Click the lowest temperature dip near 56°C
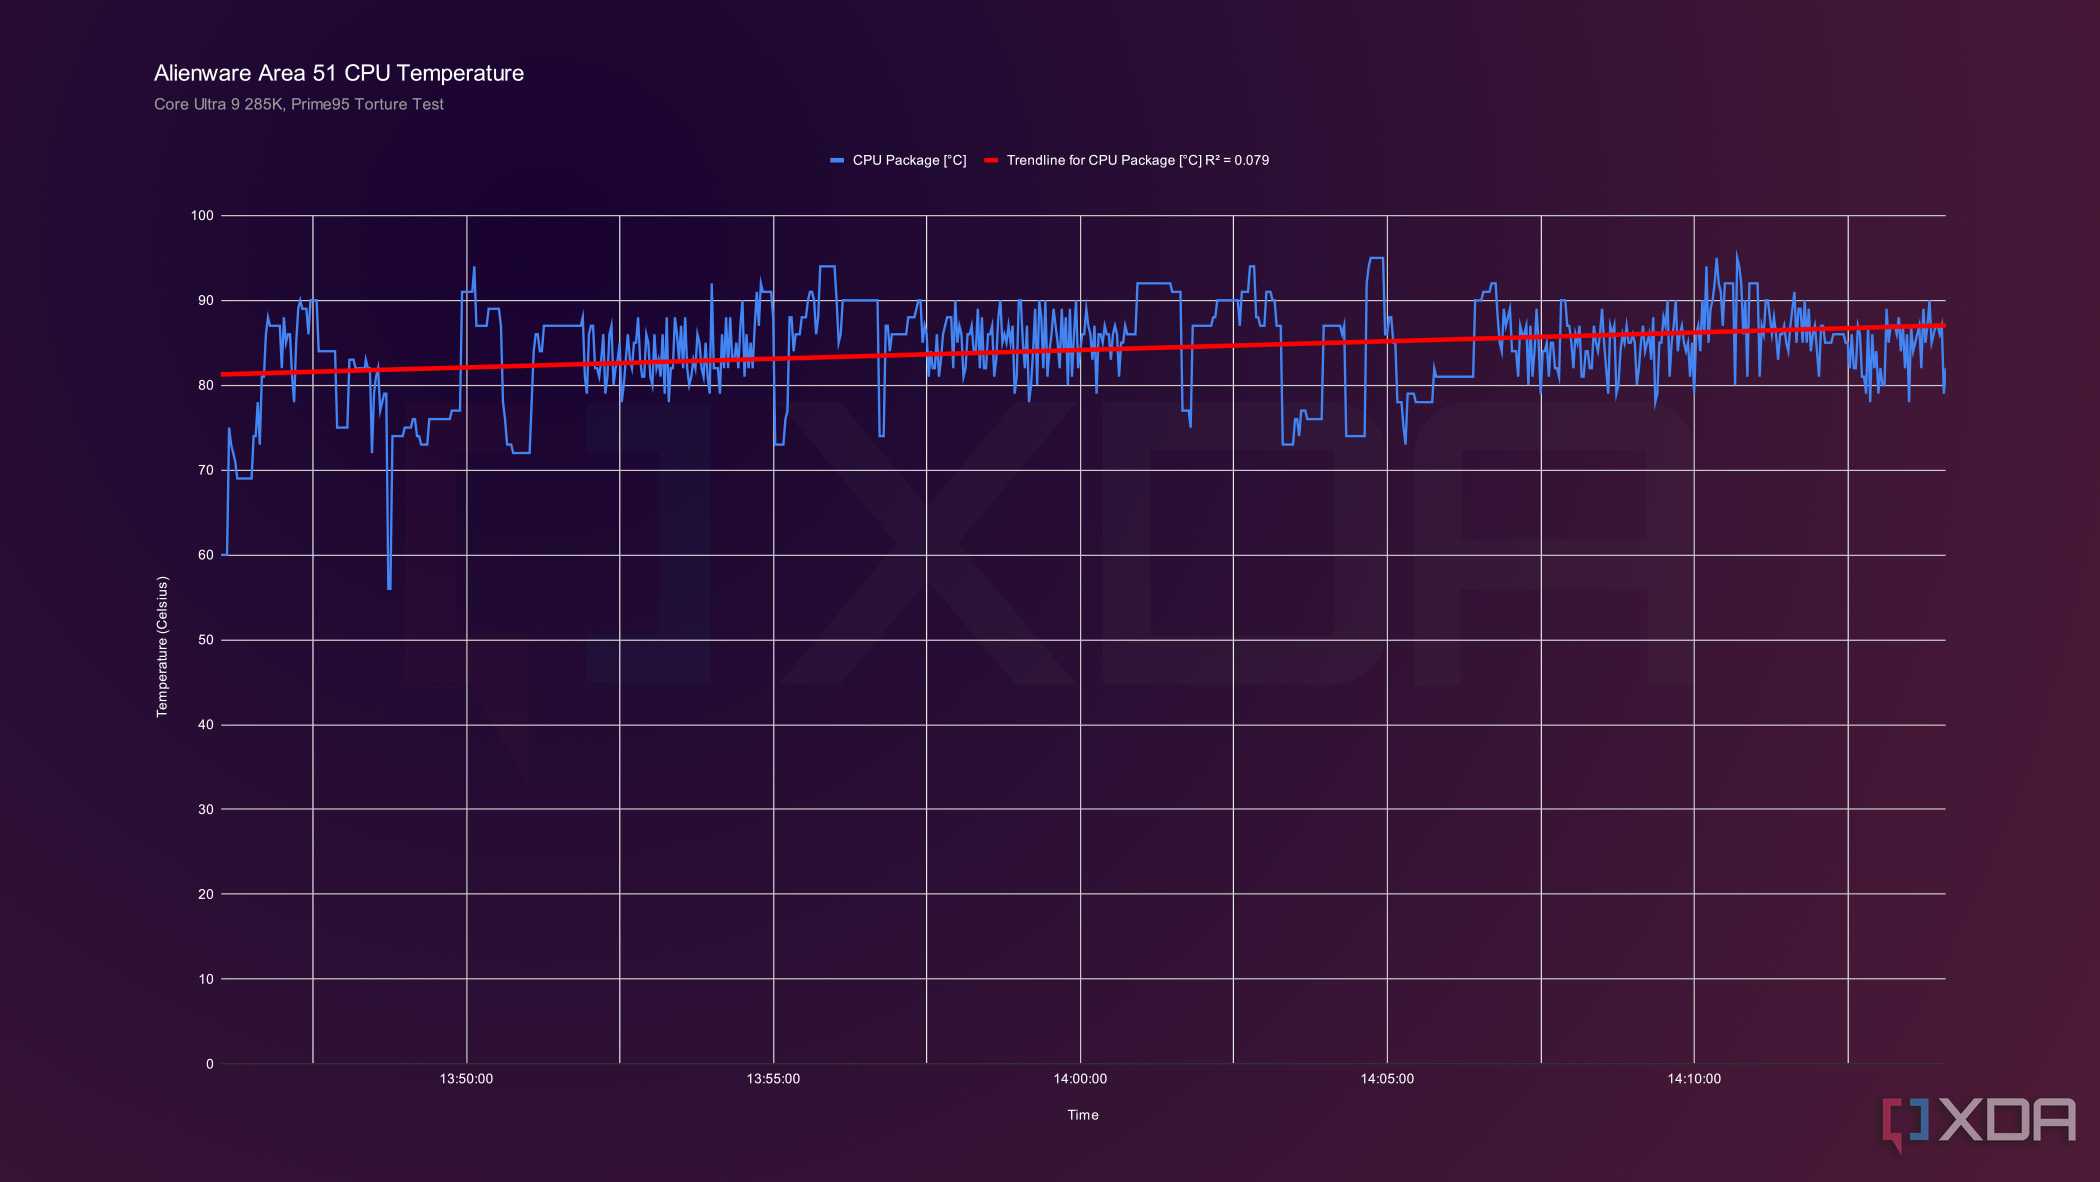 tap(389, 587)
